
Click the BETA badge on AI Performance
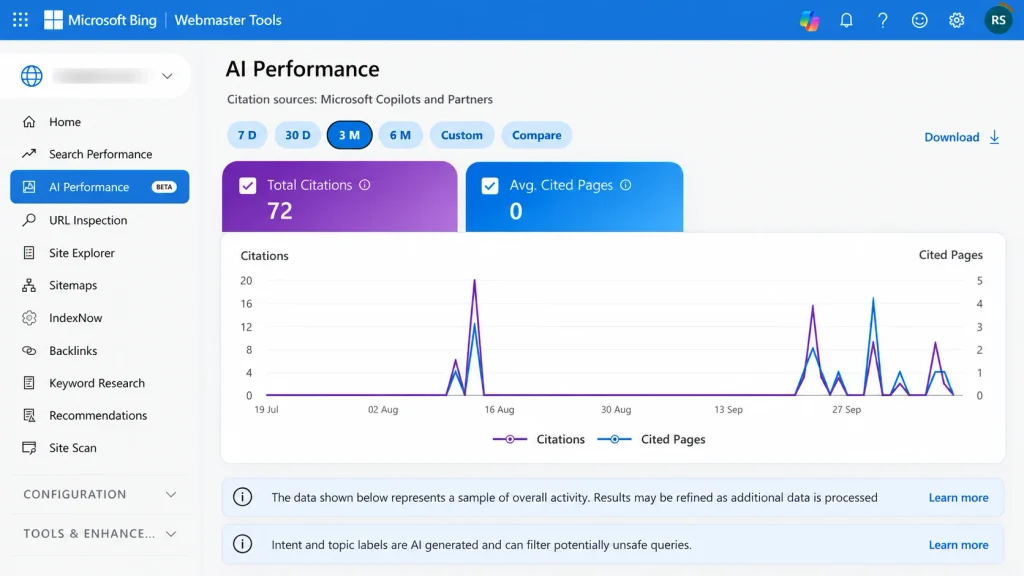(x=164, y=187)
